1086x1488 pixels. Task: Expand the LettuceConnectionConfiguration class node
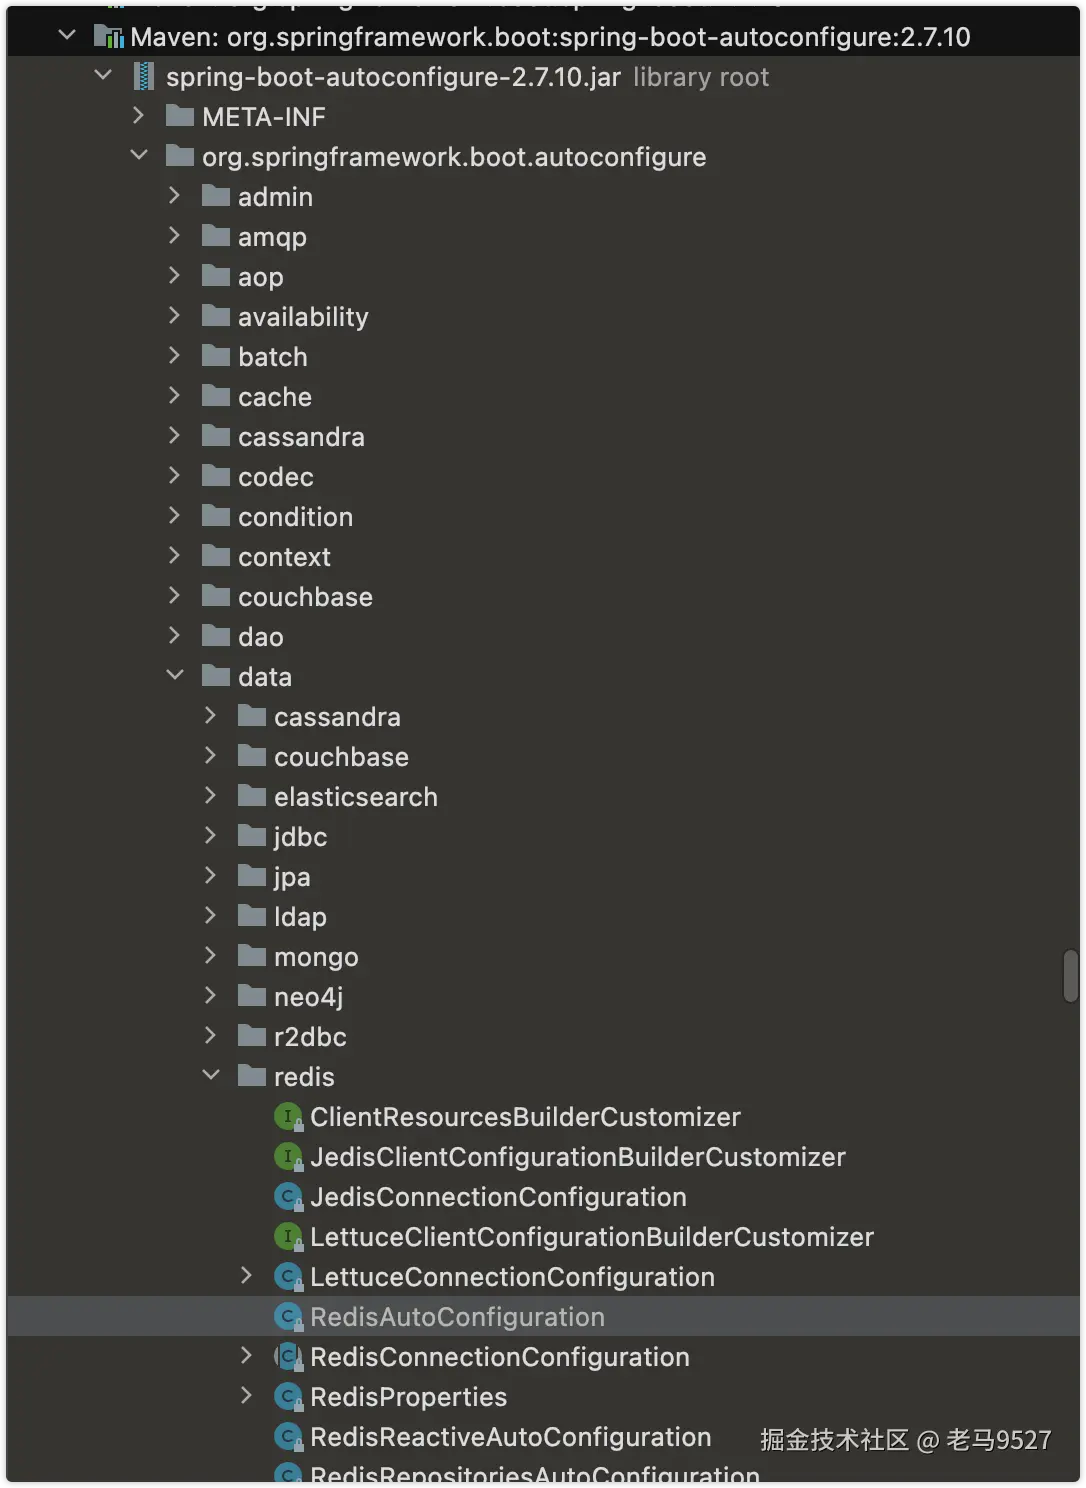click(x=247, y=1276)
